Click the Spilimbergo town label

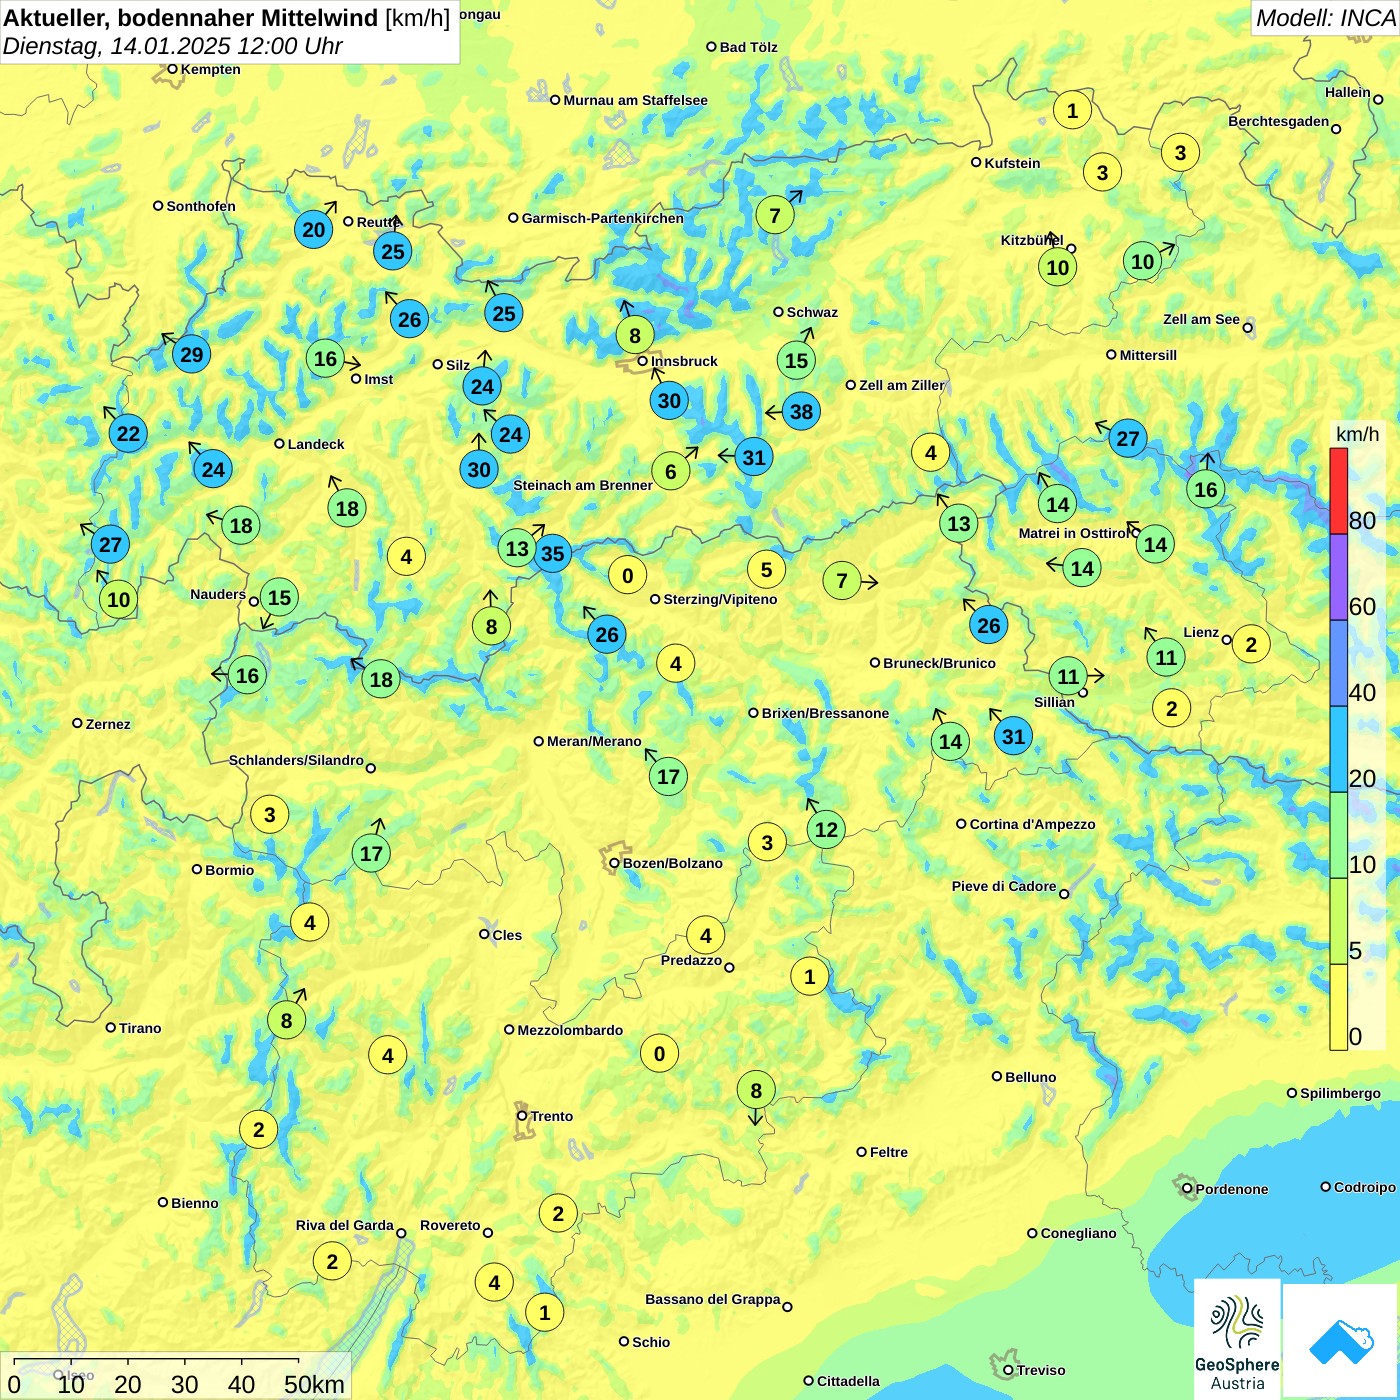(1340, 1093)
